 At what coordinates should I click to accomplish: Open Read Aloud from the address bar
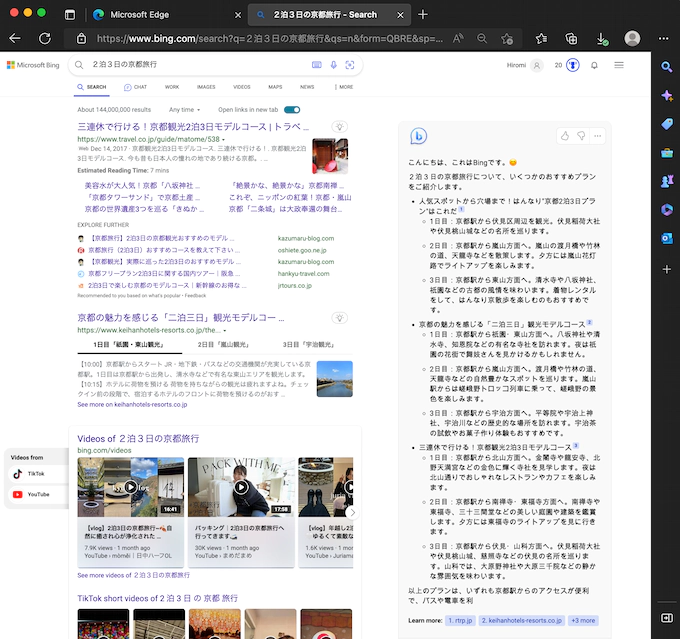458,39
